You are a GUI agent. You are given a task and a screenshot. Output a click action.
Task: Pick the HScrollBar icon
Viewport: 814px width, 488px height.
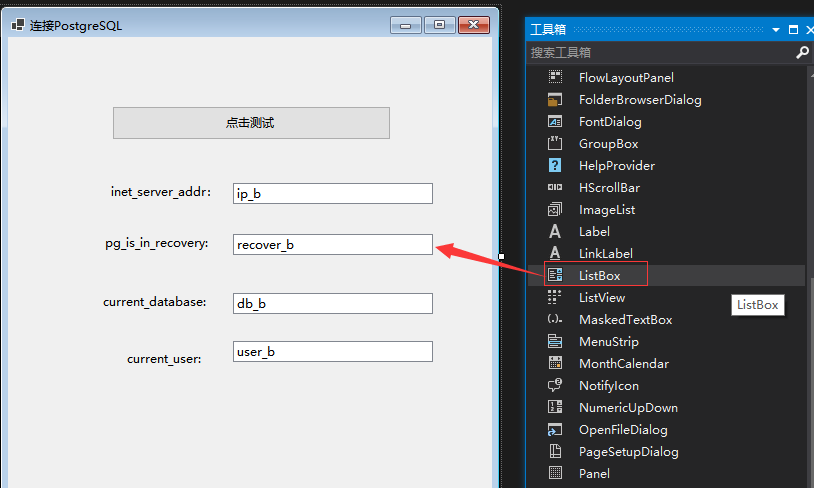pyautogui.click(x=555, y=187)
